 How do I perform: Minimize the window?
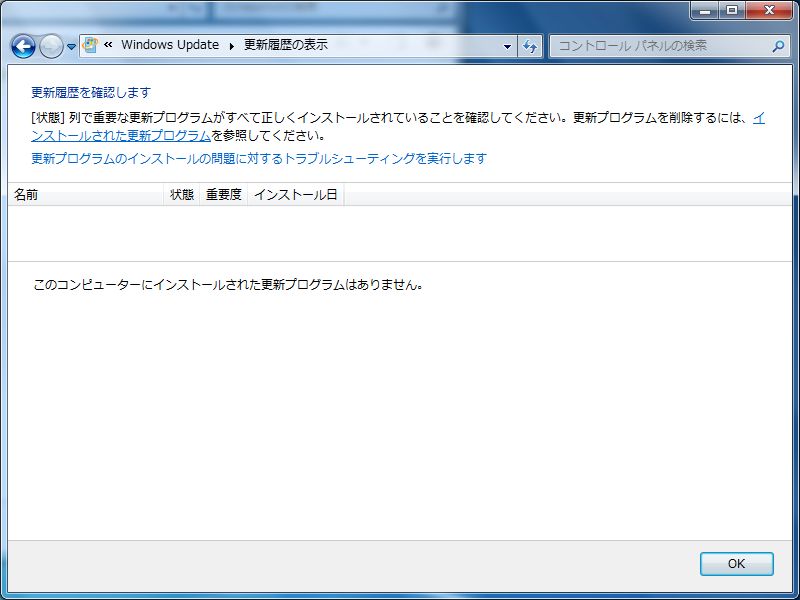pyautogui.click(x=705, y=10)
